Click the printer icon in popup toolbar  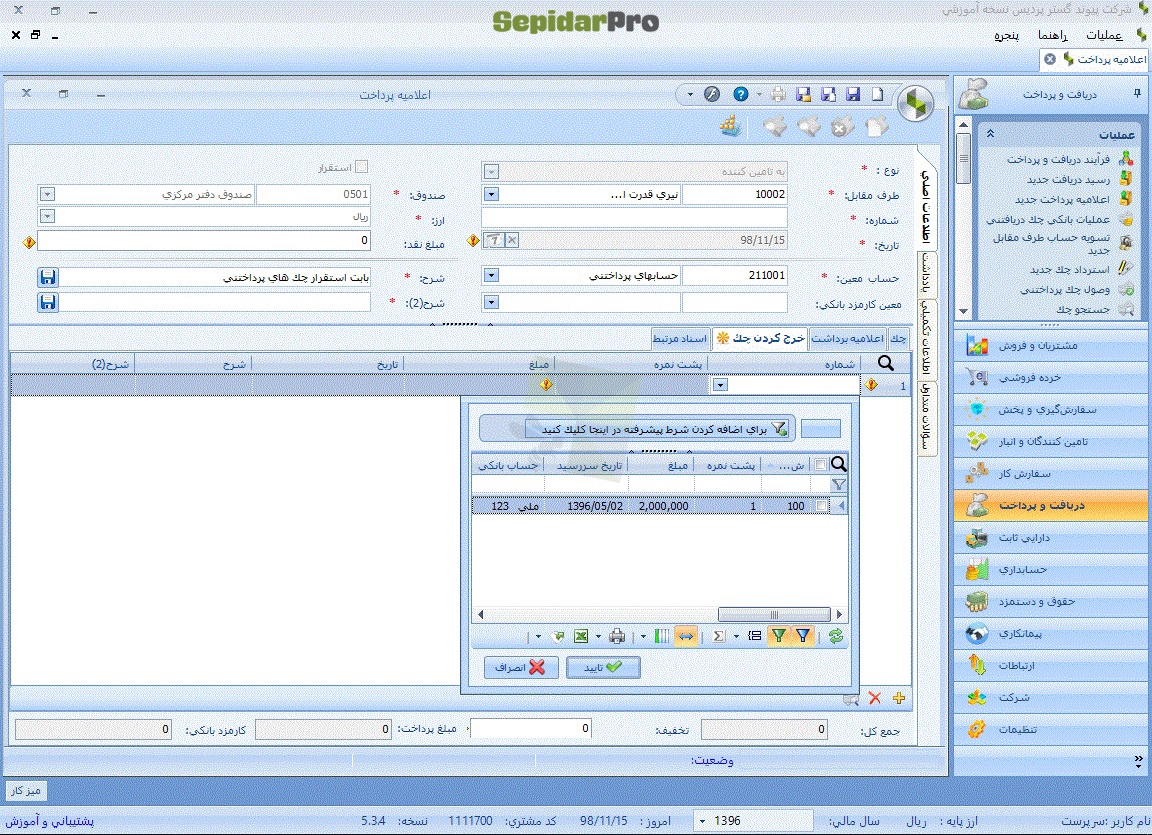point(617,636)
